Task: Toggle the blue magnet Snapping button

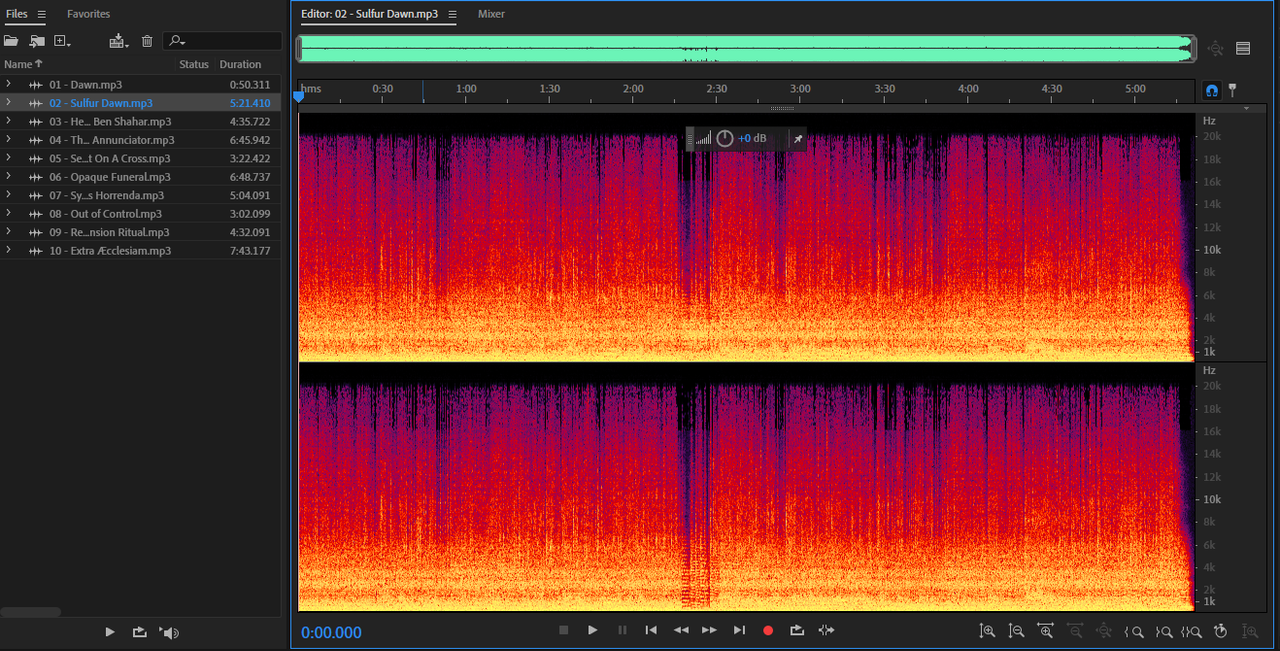Action: pyautogui.click(x=1212, y=90)
